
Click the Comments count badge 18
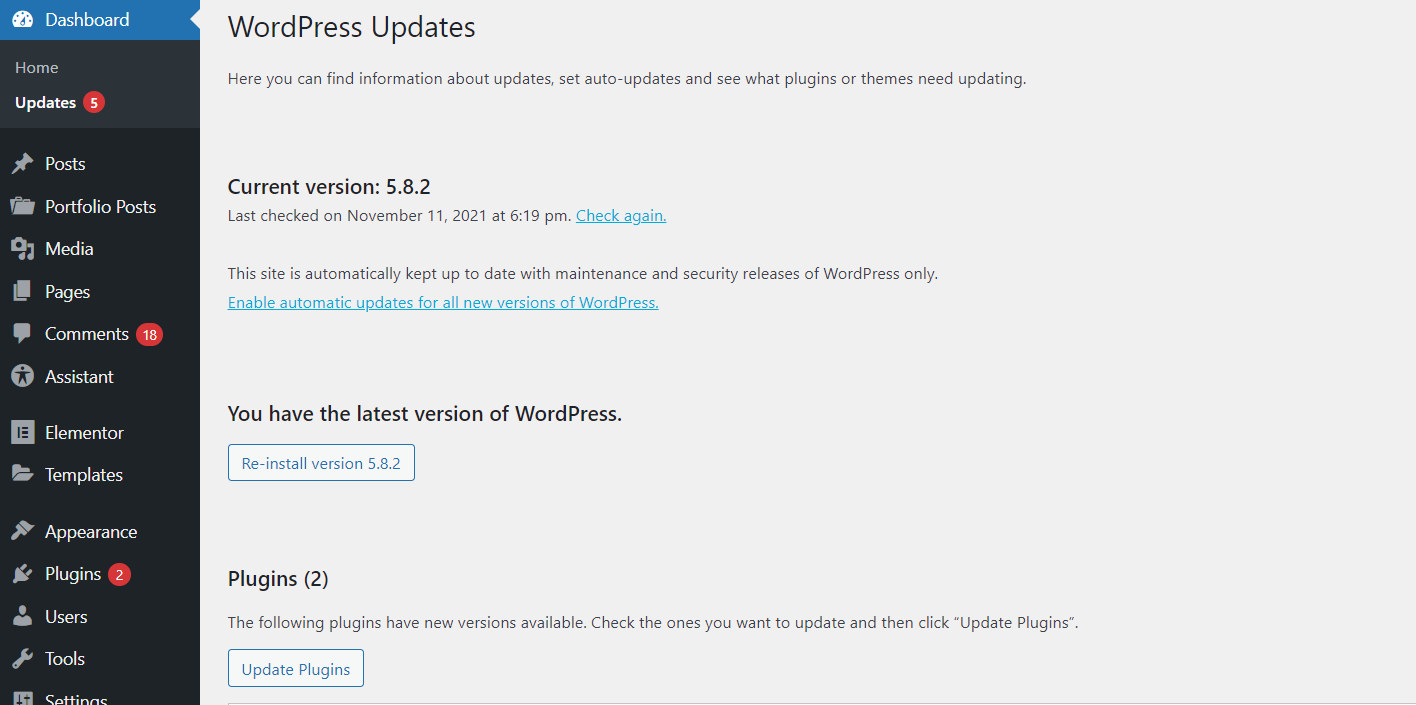pos(149,335)
